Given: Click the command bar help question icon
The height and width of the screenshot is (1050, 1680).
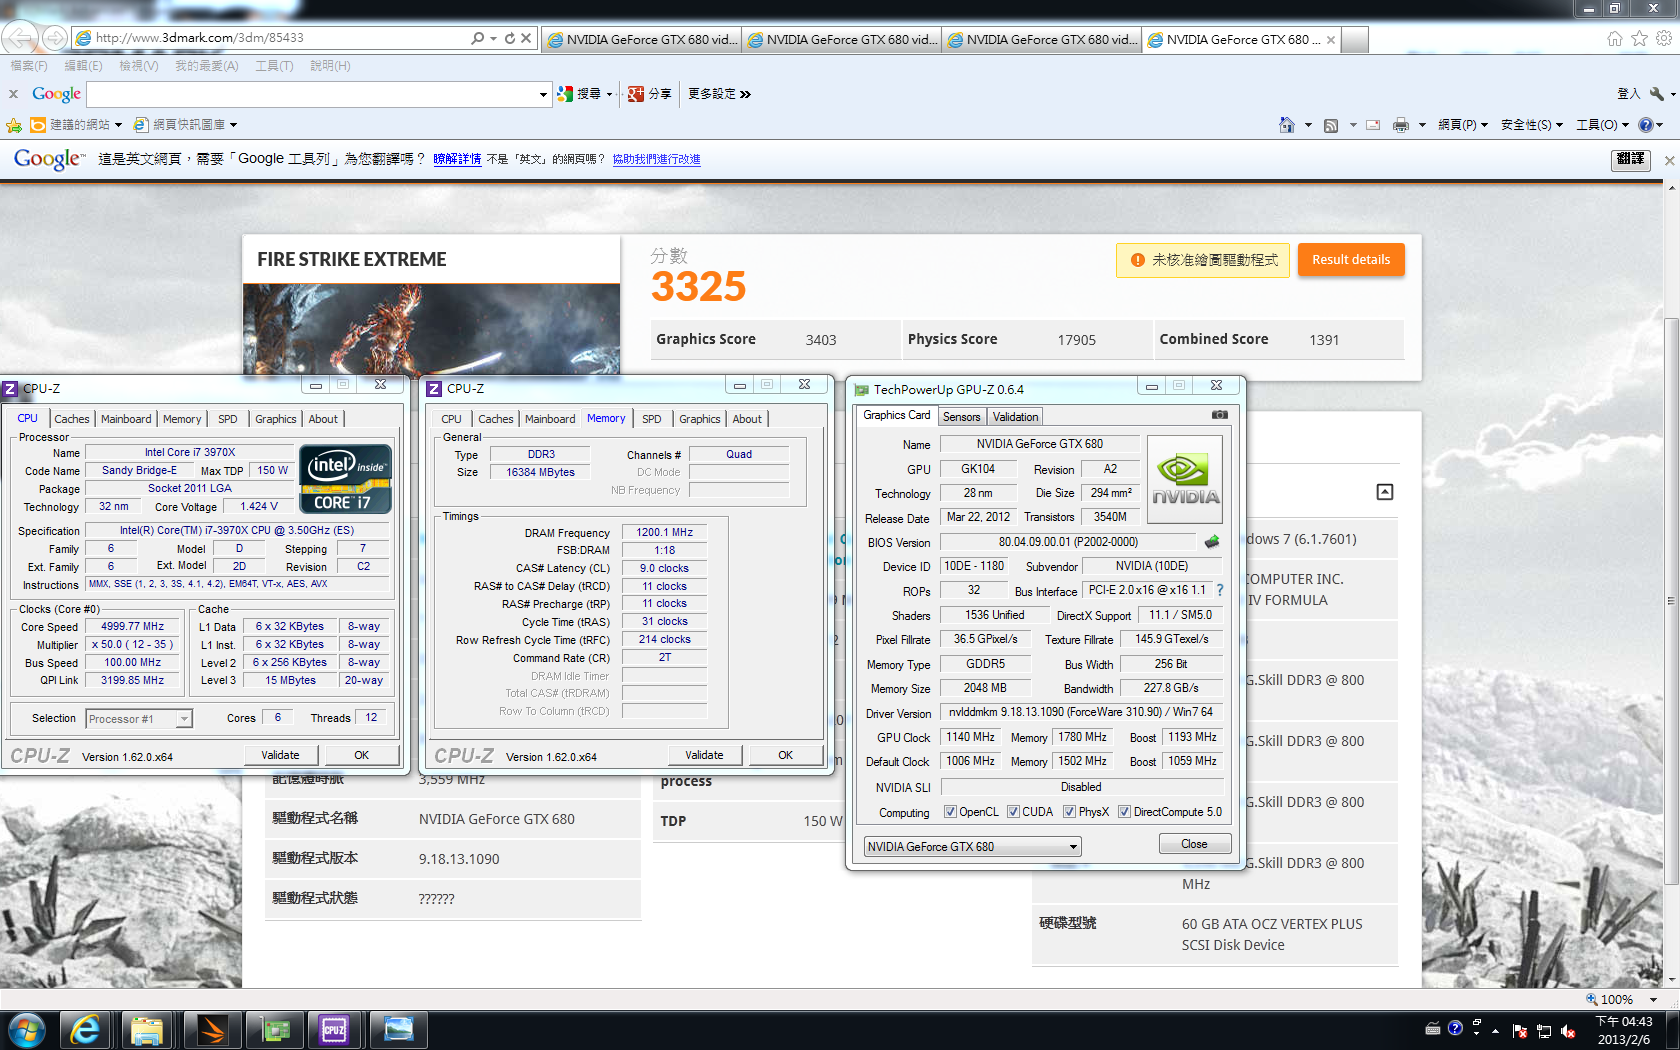Looking at the screenshot, I should pos(1646,125).
